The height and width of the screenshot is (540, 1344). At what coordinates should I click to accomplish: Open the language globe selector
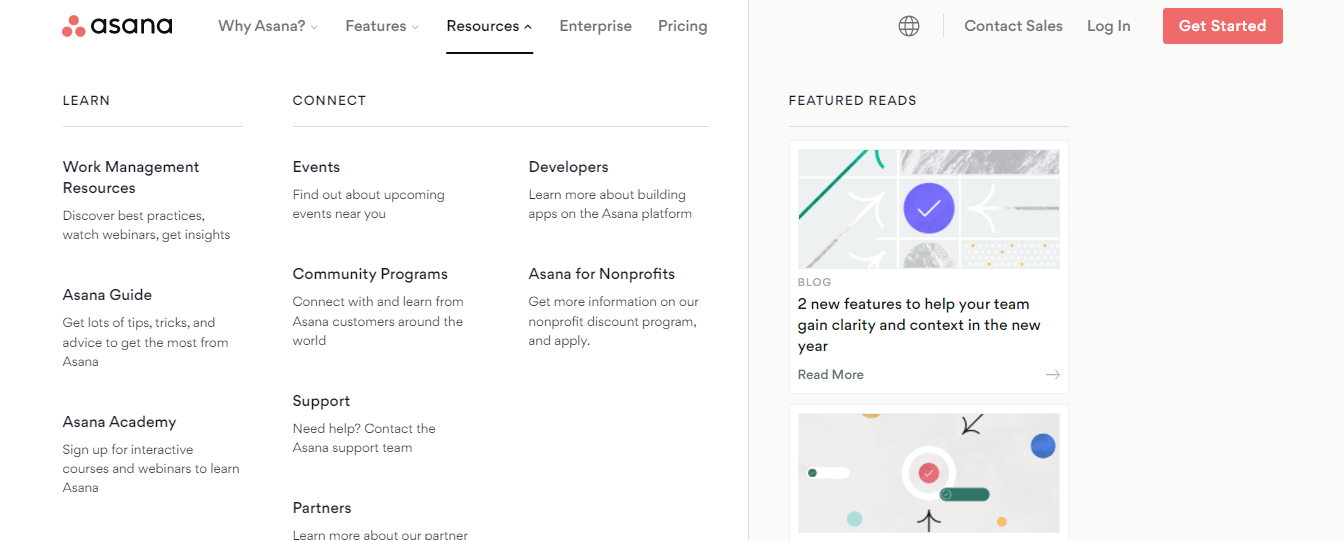point(909,26)
